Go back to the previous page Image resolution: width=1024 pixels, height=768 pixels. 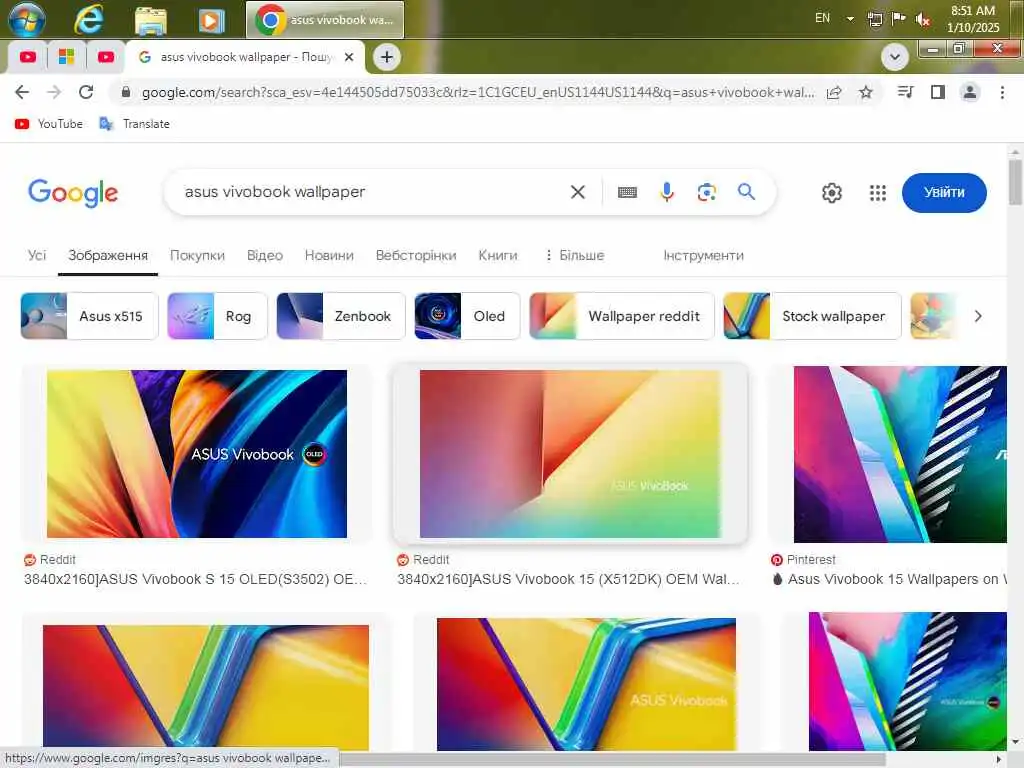pos(22,92)
